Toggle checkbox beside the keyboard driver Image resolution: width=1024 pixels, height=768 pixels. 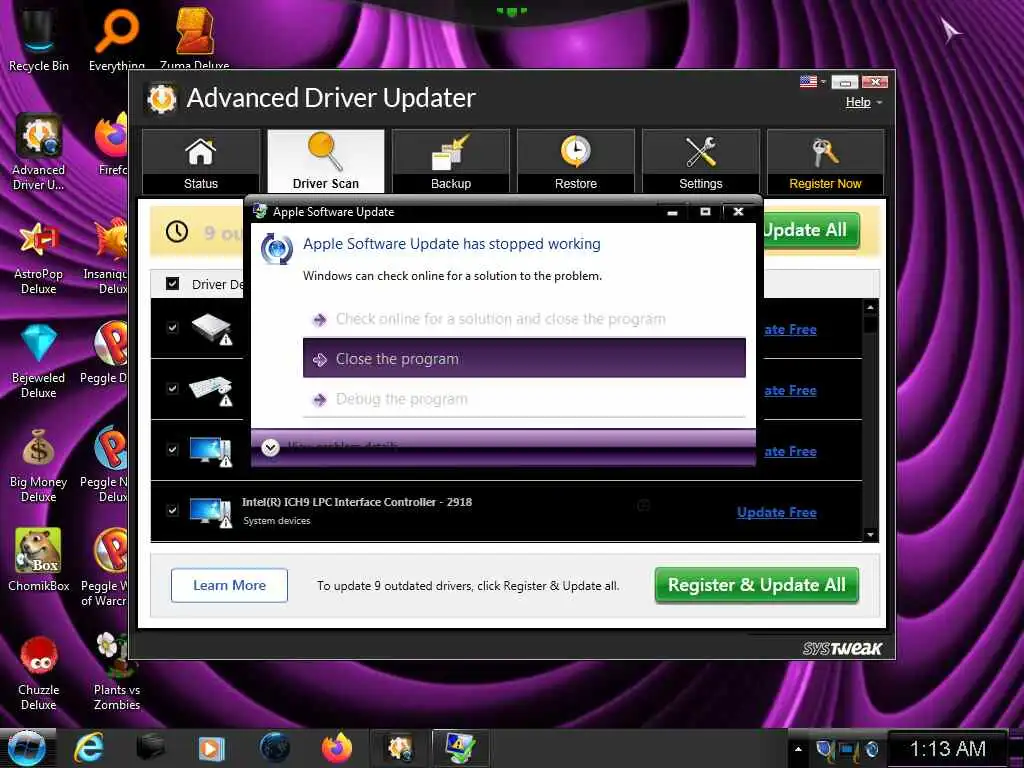[x=172, y=389]
